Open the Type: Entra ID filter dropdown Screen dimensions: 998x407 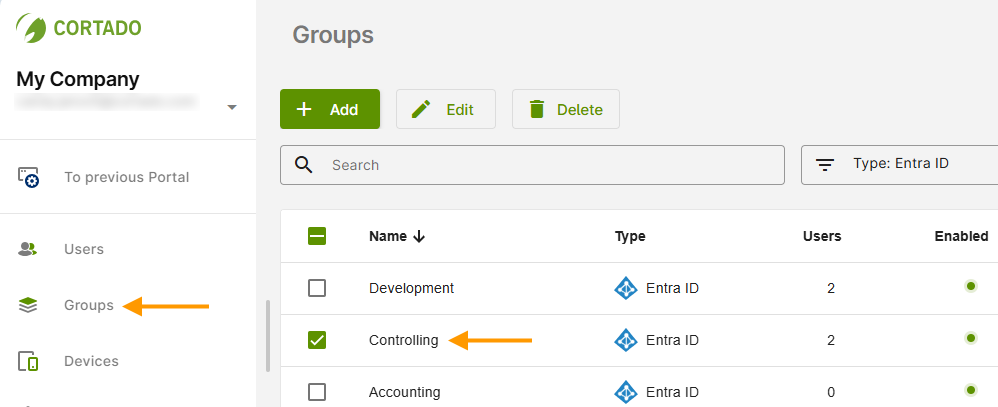coord(899,165)
